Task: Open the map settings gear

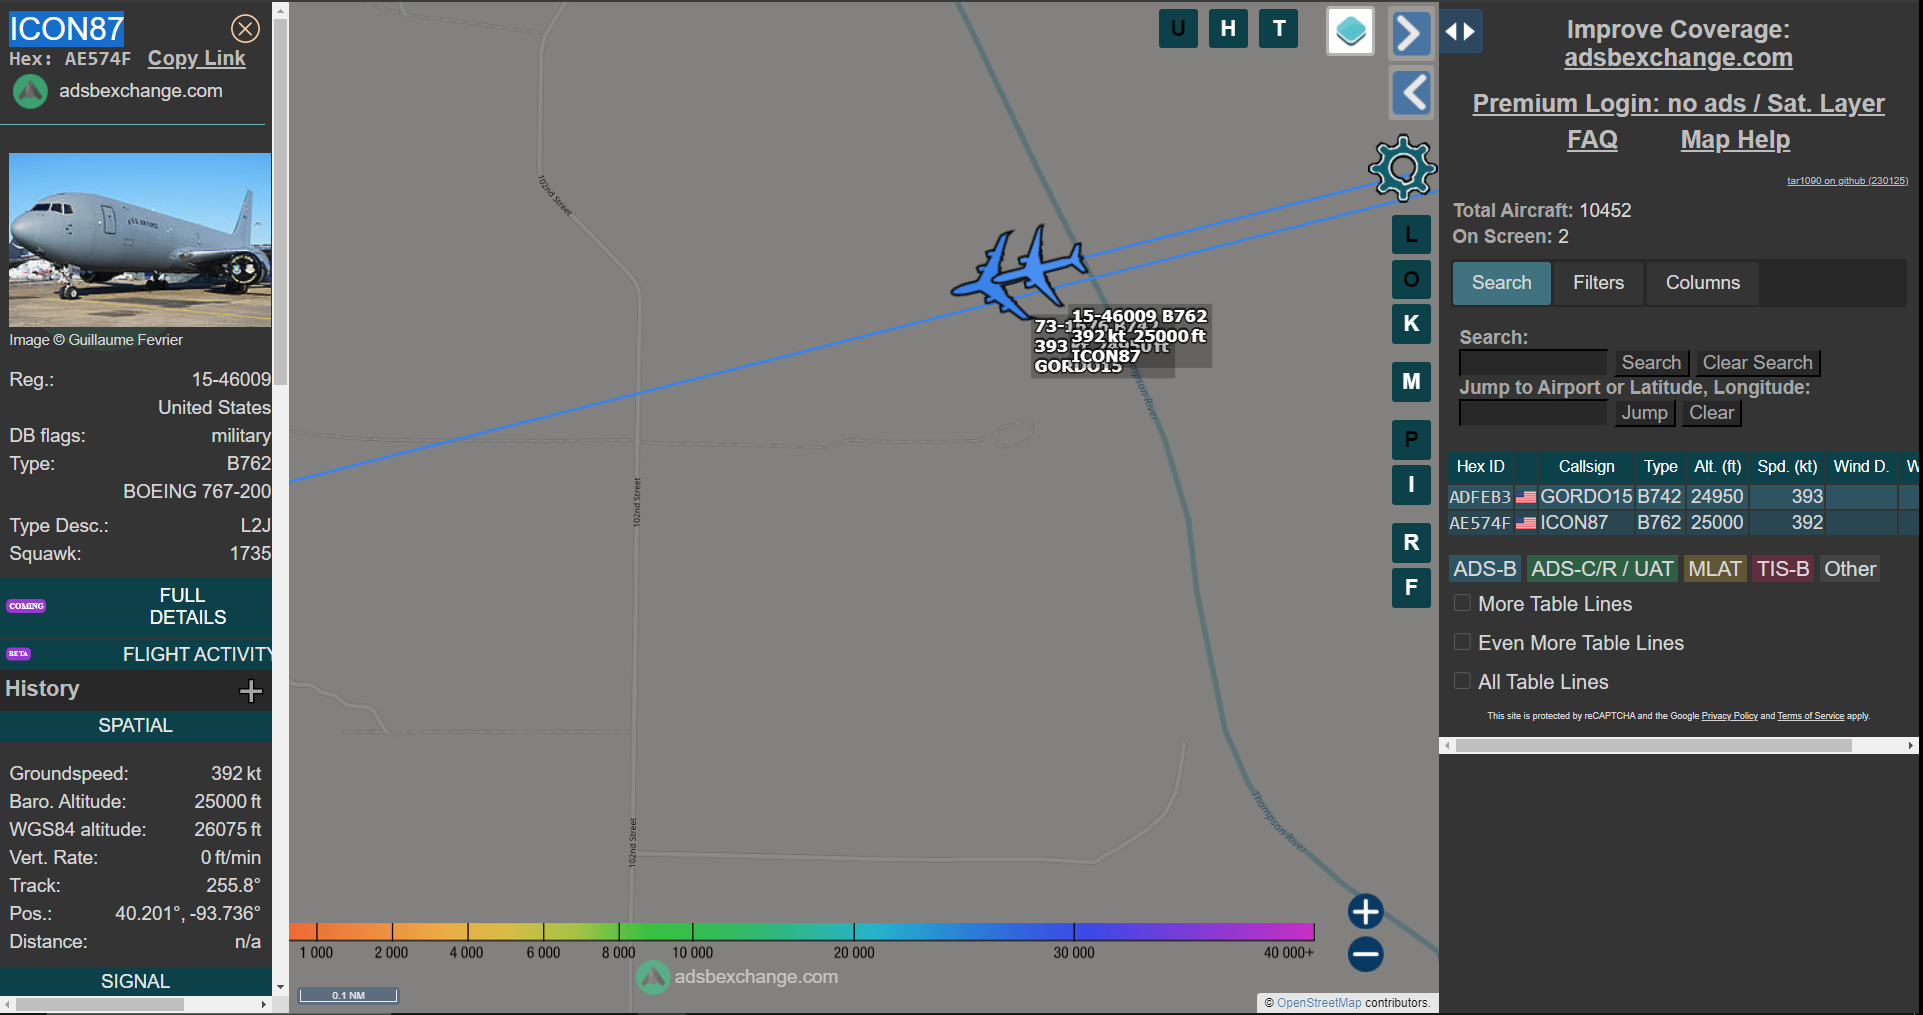Action: click(1402, 168)
